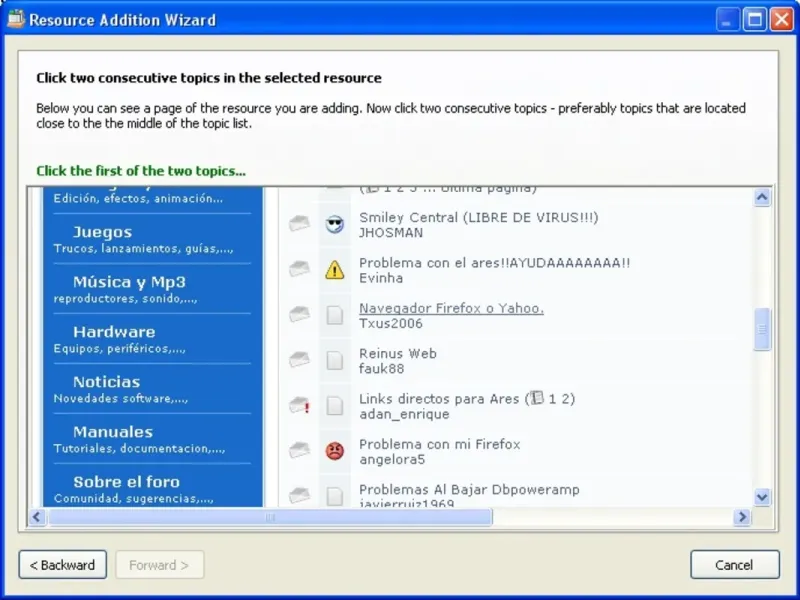Select the Hardware forum section

click(x=114, y=332)
